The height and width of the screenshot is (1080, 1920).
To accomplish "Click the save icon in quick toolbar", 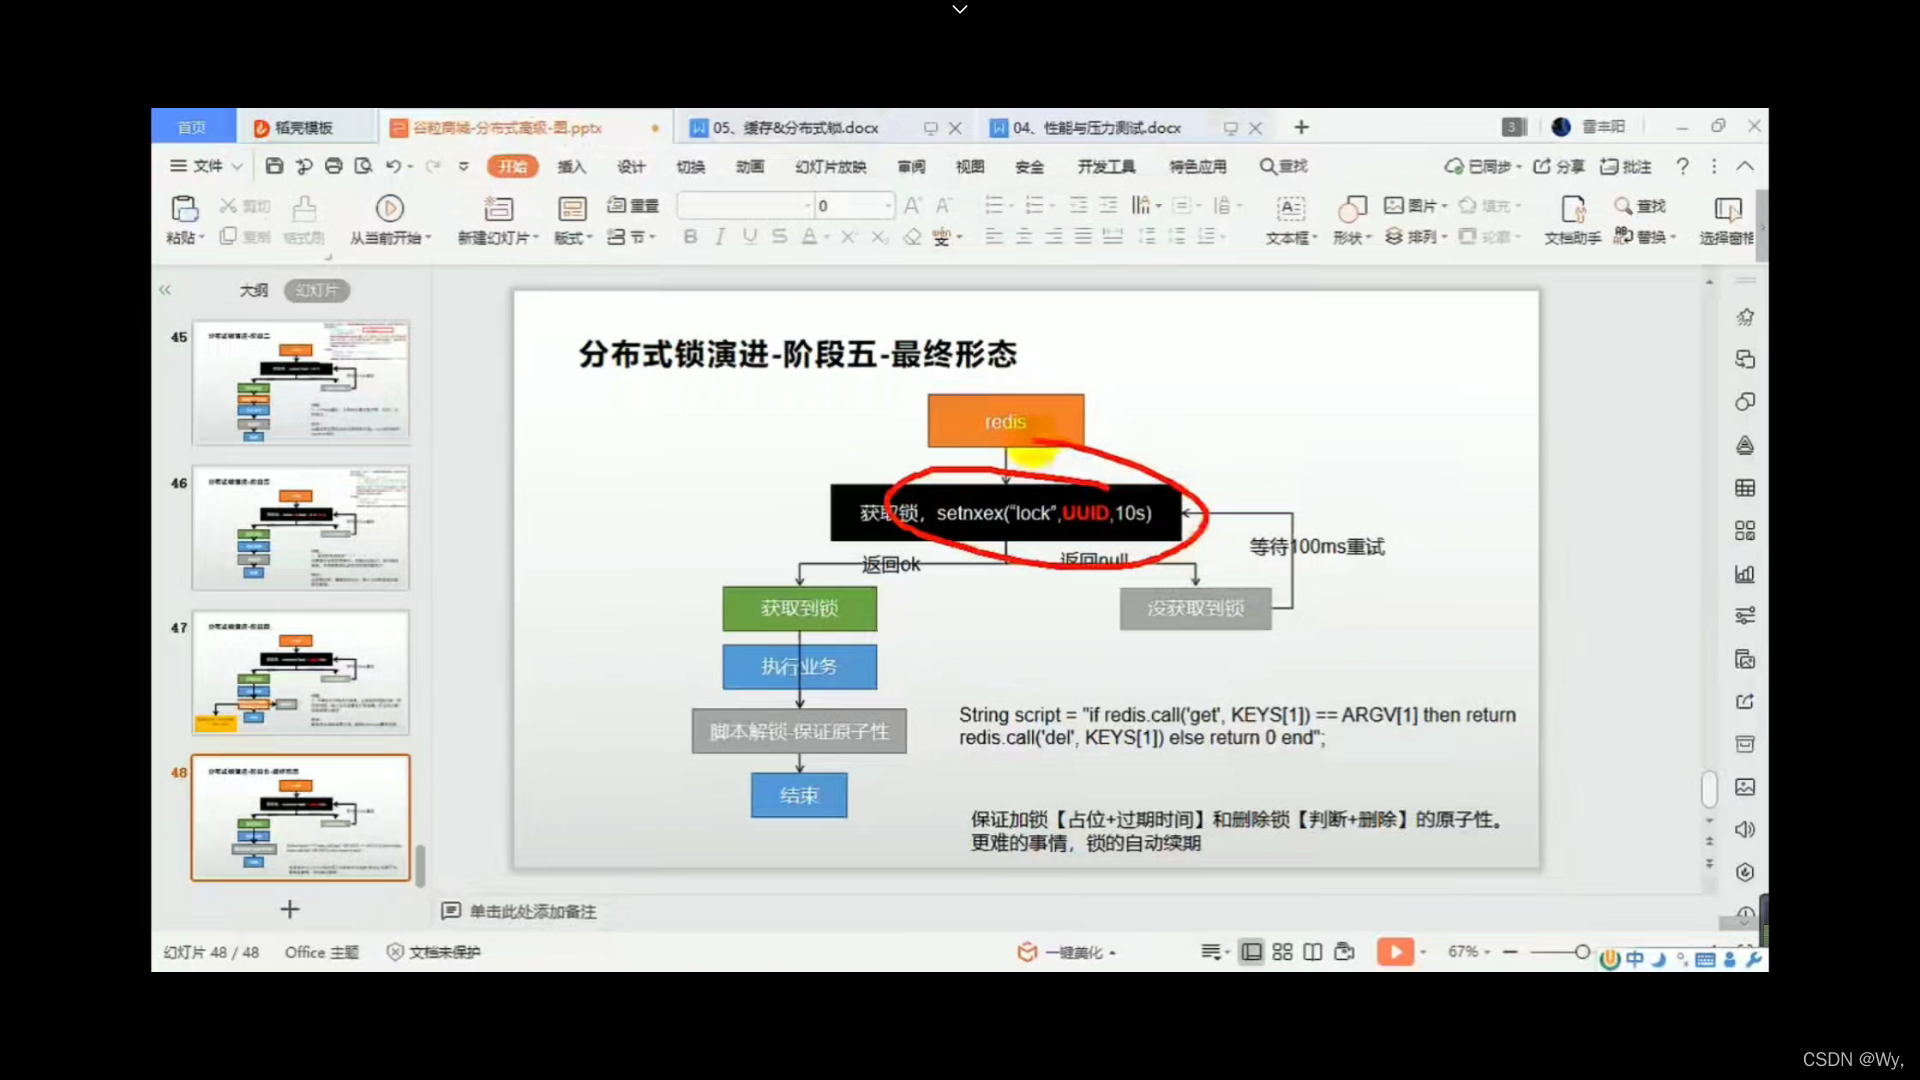I will click(x=274, y=166).
